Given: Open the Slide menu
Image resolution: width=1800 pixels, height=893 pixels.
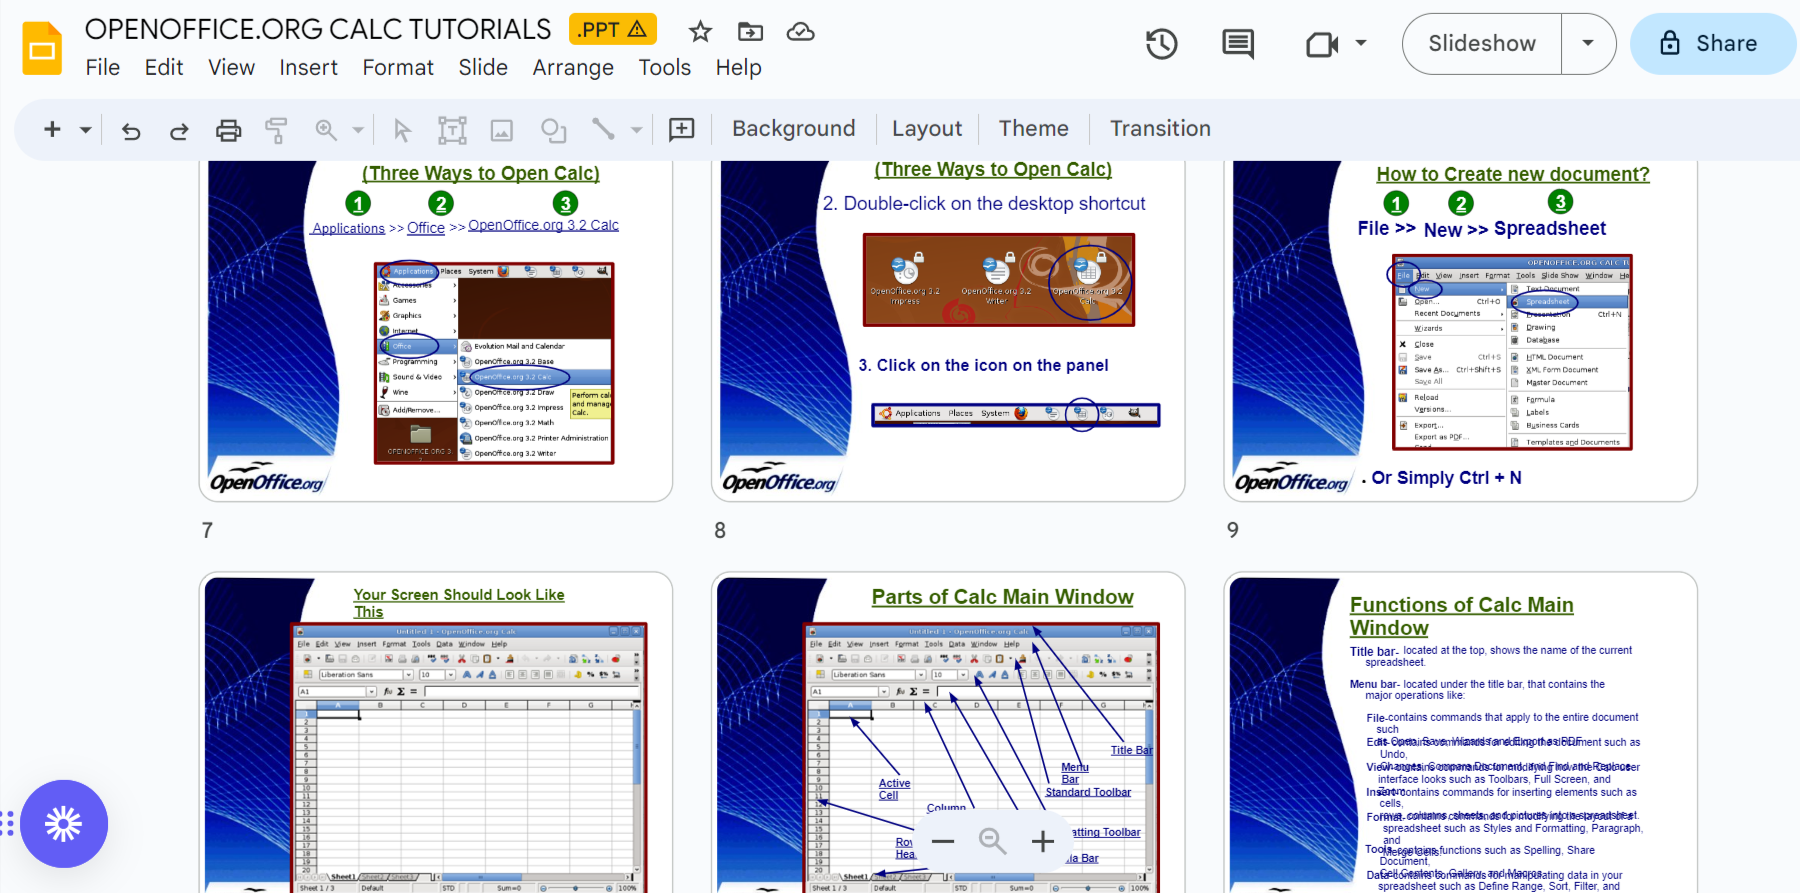Looking at the screenshot, I should coord(483,68).
